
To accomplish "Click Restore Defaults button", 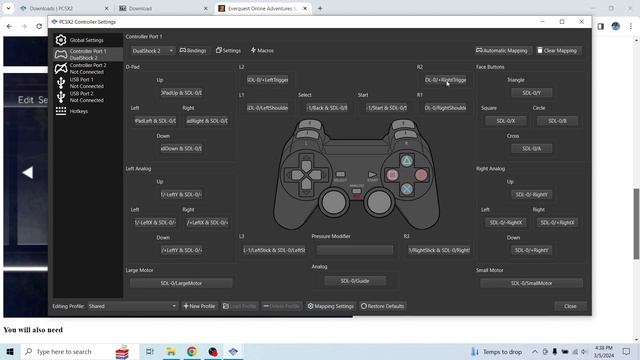I will coord(382,306).
